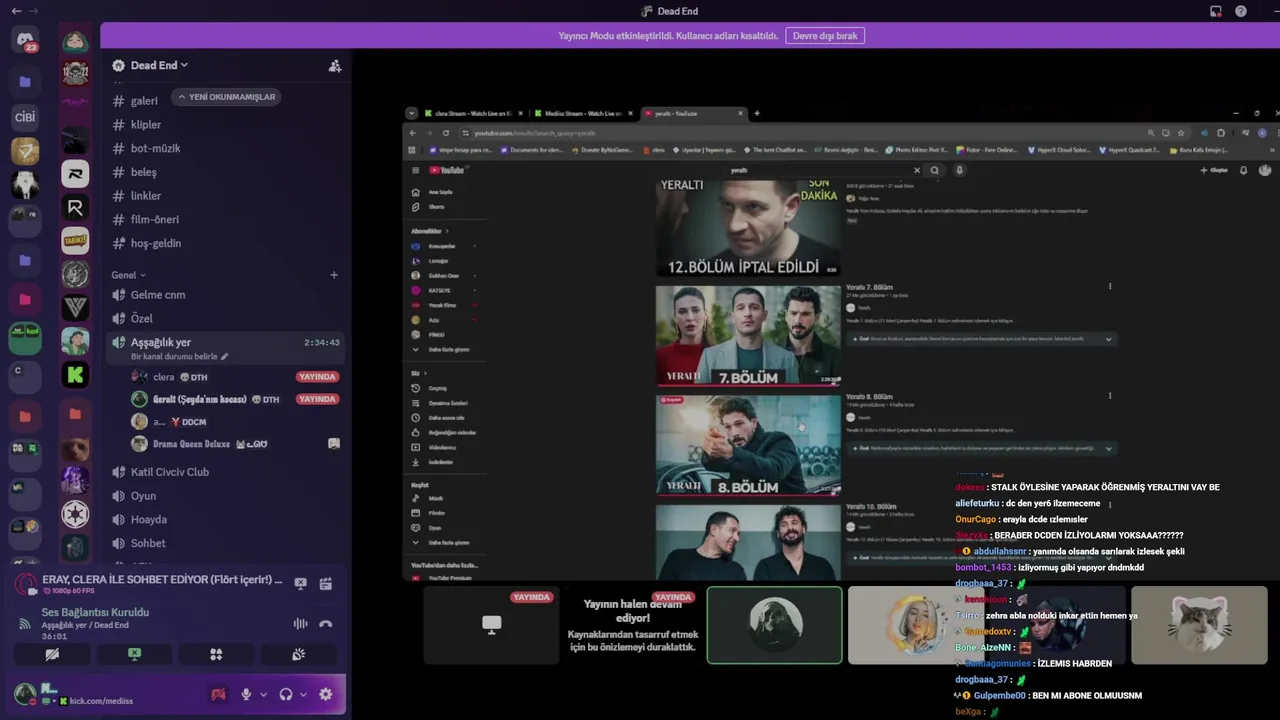Edit voice channel status pencil icon

click(224, 357)
